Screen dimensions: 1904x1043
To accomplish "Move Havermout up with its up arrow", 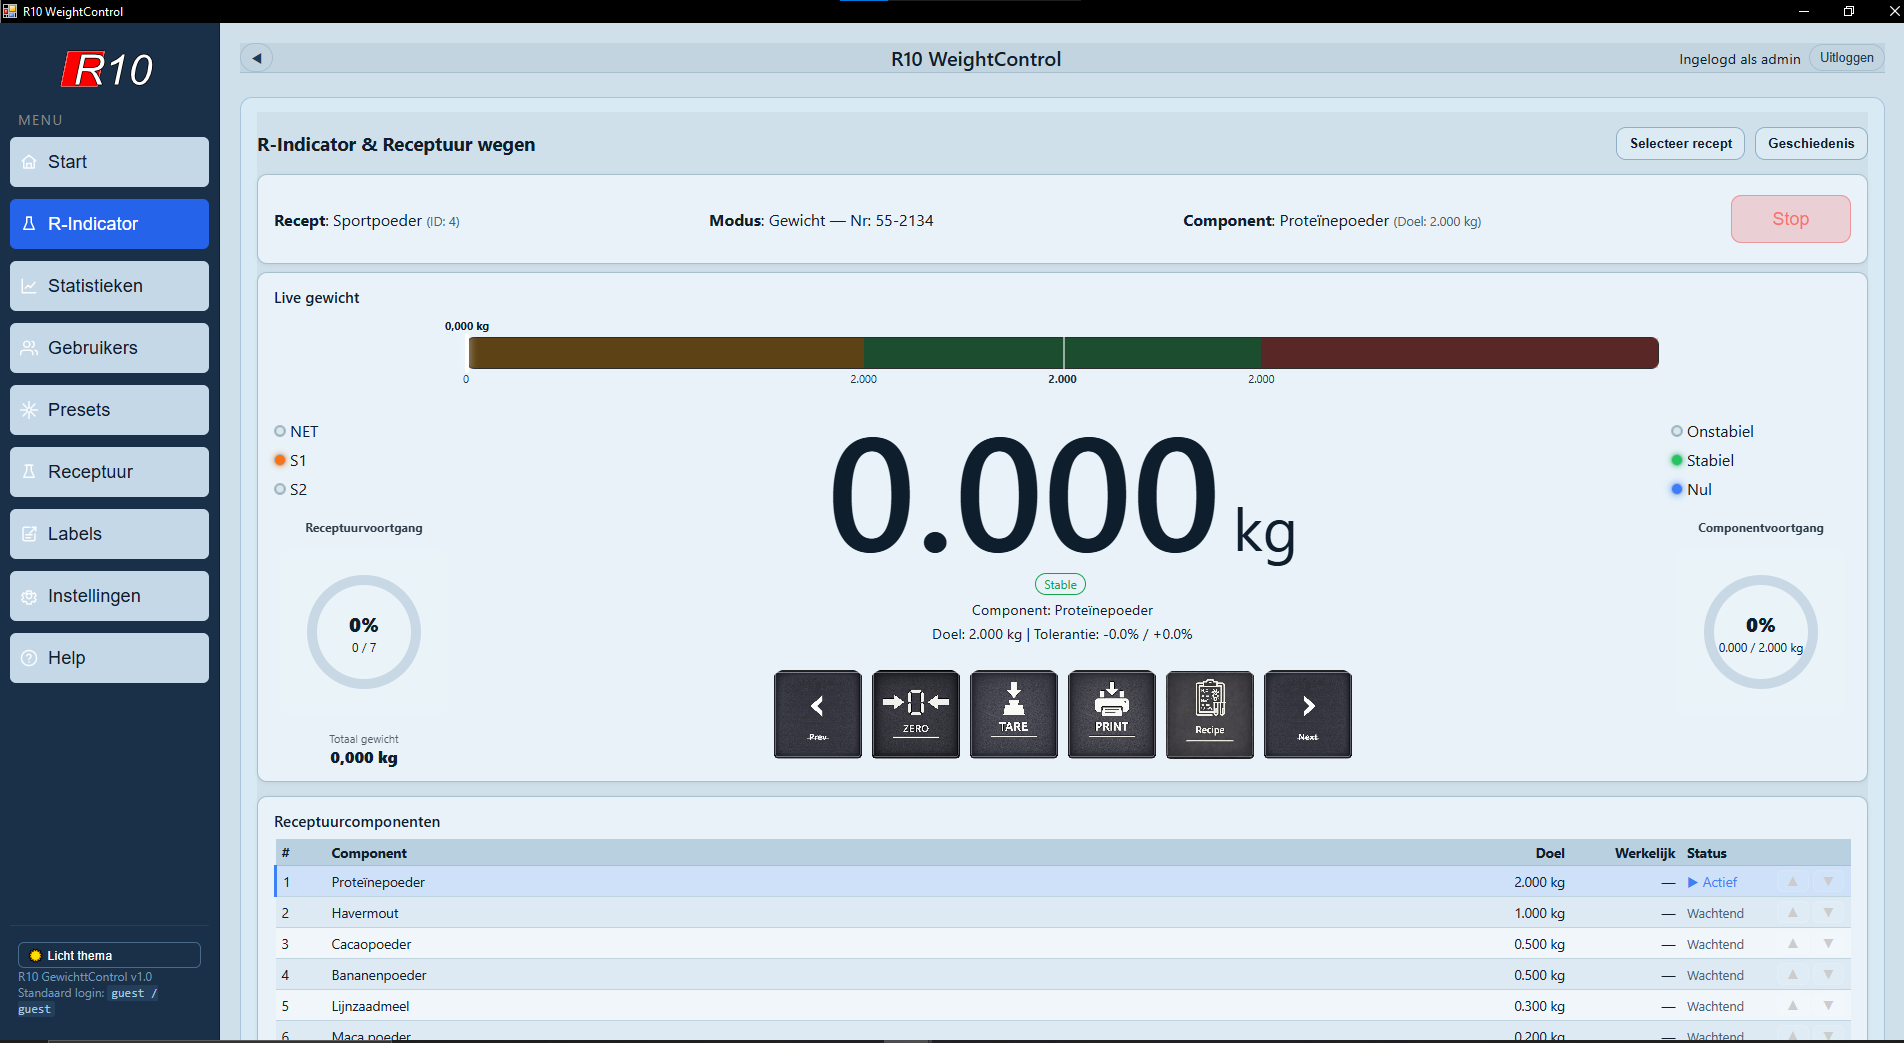I will click(1792, 912).
